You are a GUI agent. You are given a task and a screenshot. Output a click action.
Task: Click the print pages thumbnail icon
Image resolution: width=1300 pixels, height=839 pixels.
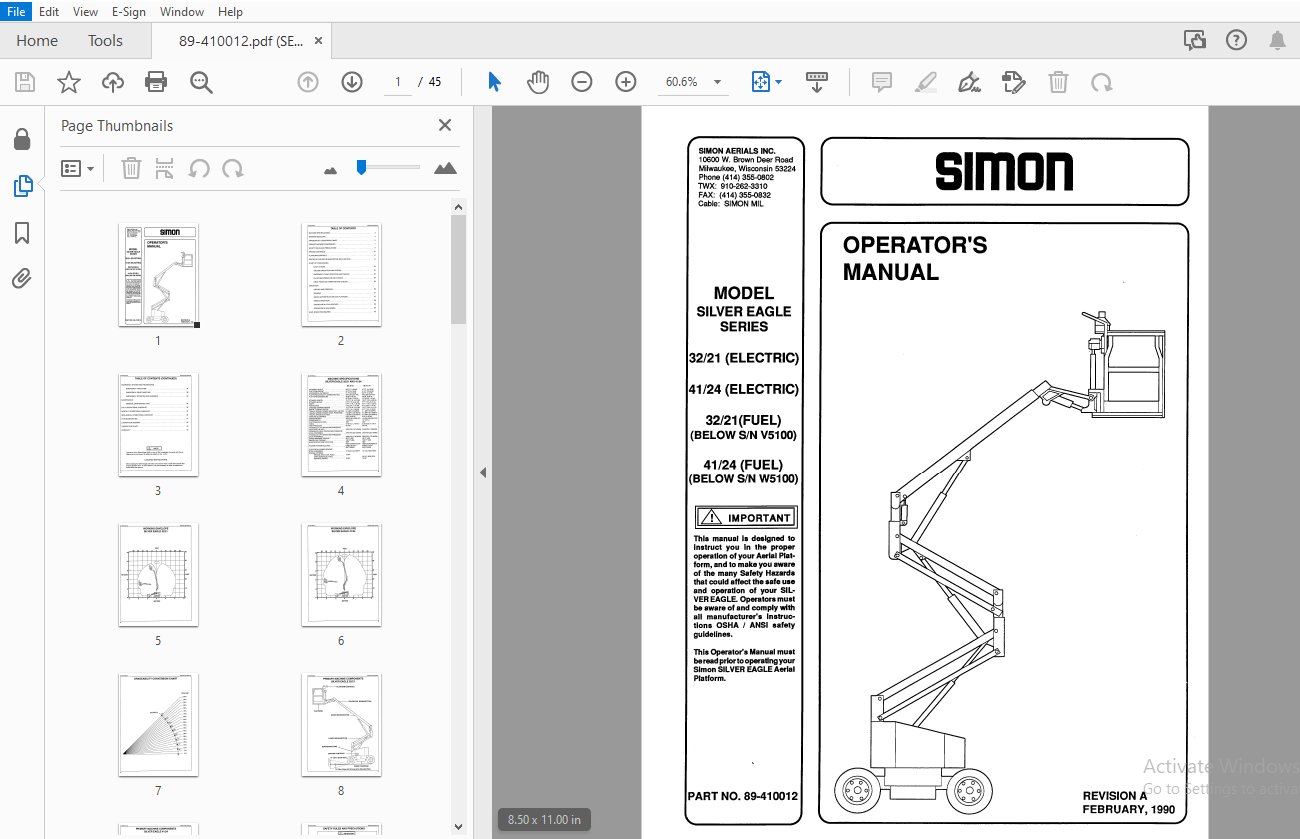coord(165,168)
